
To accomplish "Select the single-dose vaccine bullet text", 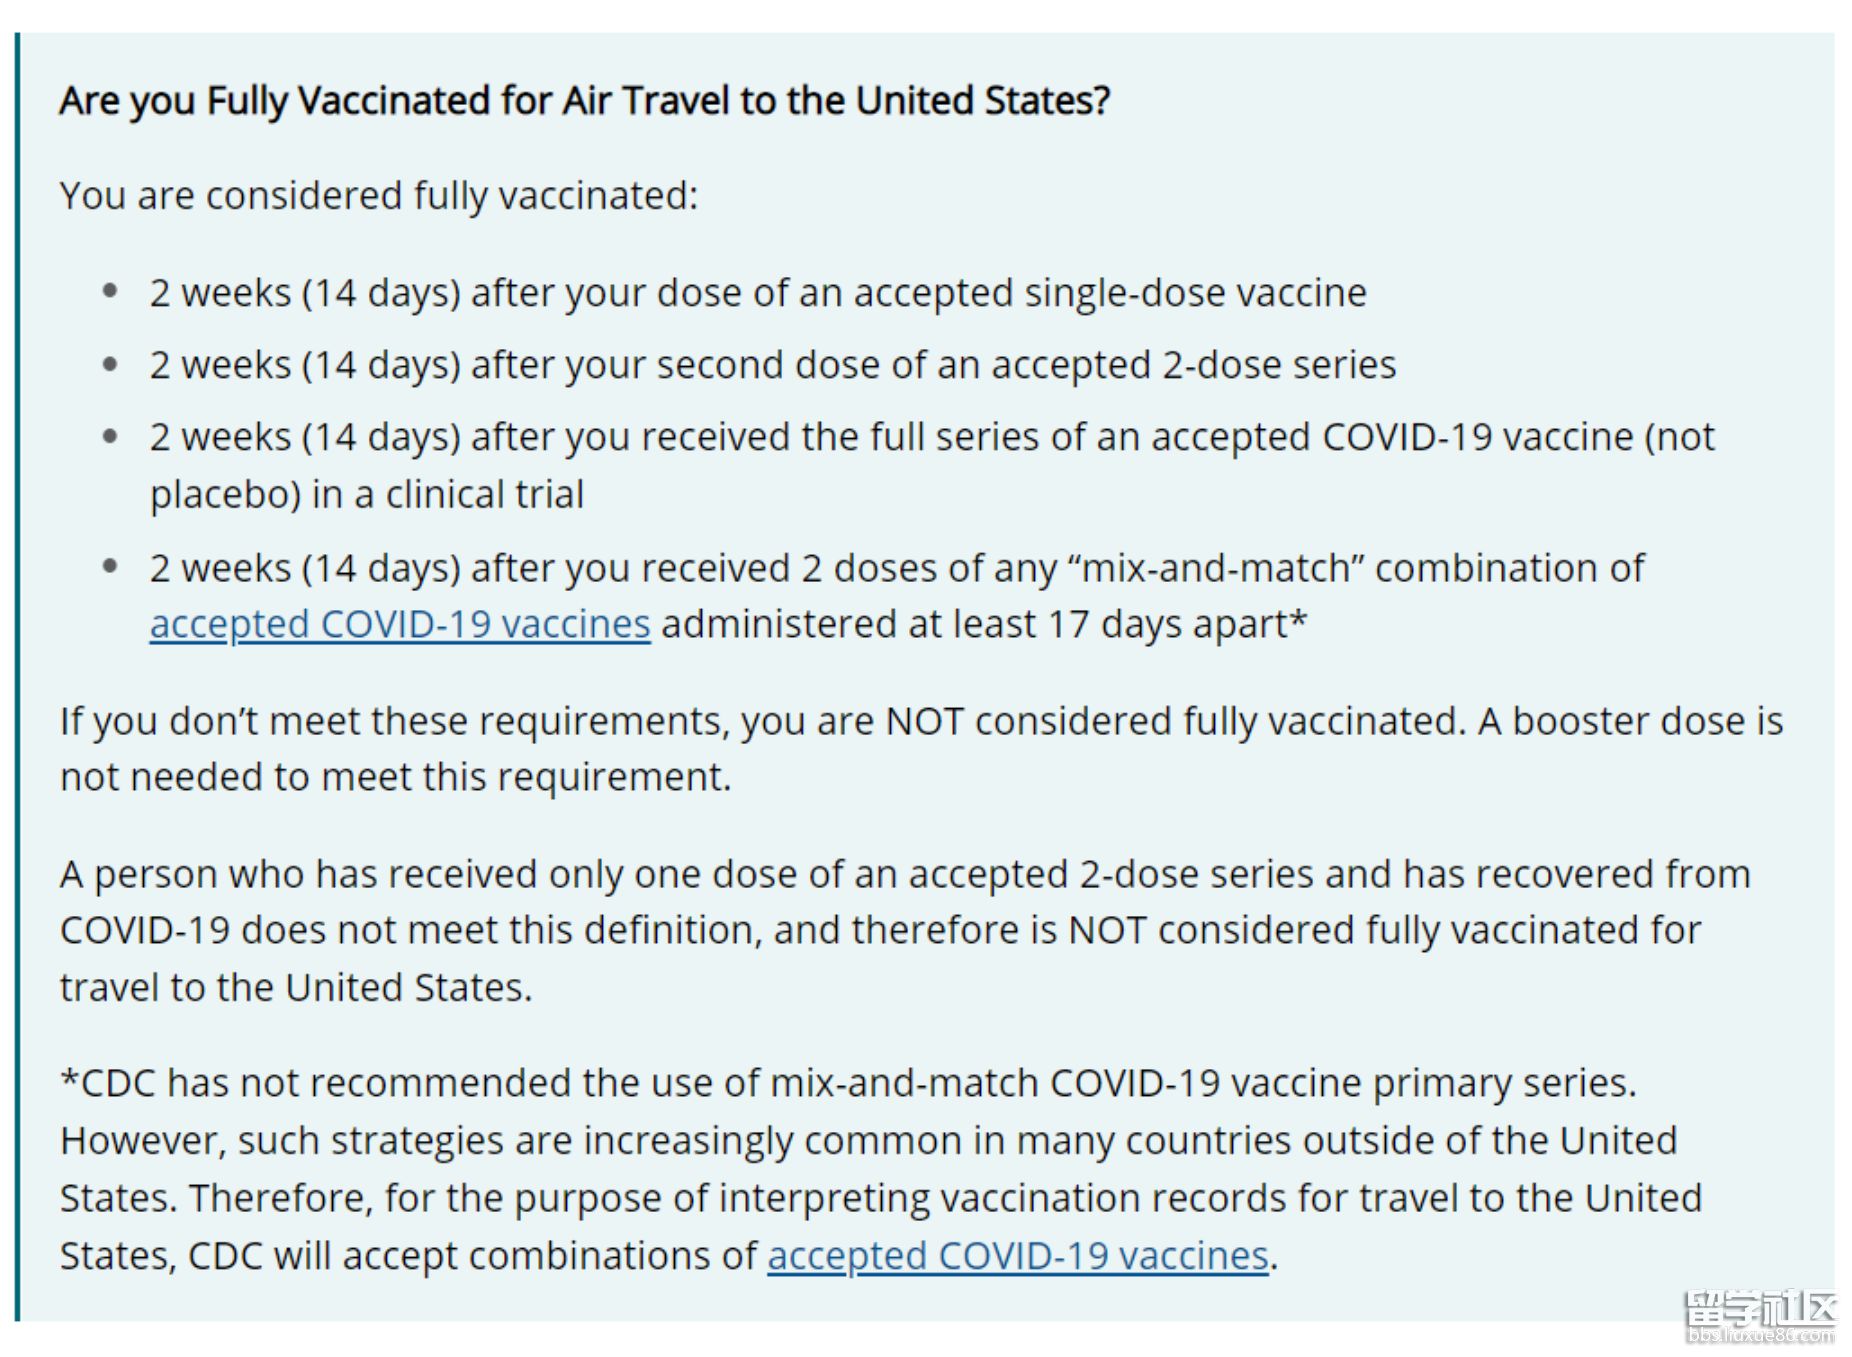I will tap(757, 293).
